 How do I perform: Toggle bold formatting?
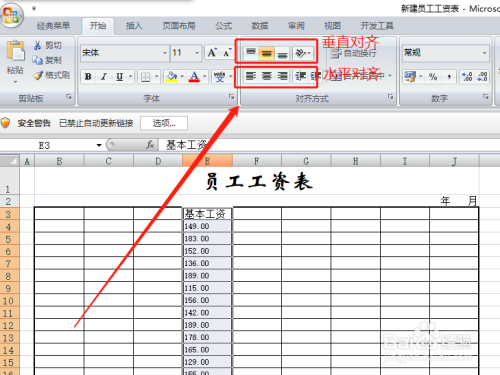(x=88, y=77)
